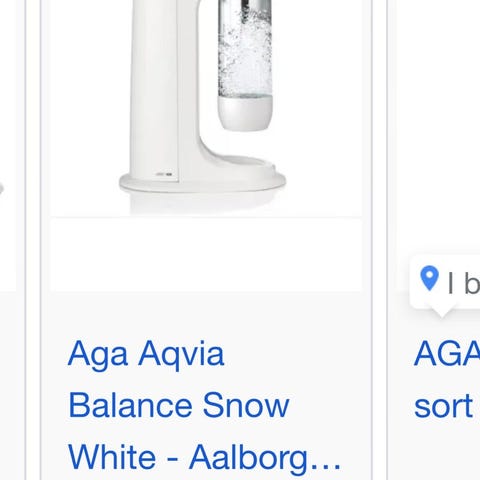Open the AGA product link on the next card
Viewport: 480px width, 480px height.
447,380
